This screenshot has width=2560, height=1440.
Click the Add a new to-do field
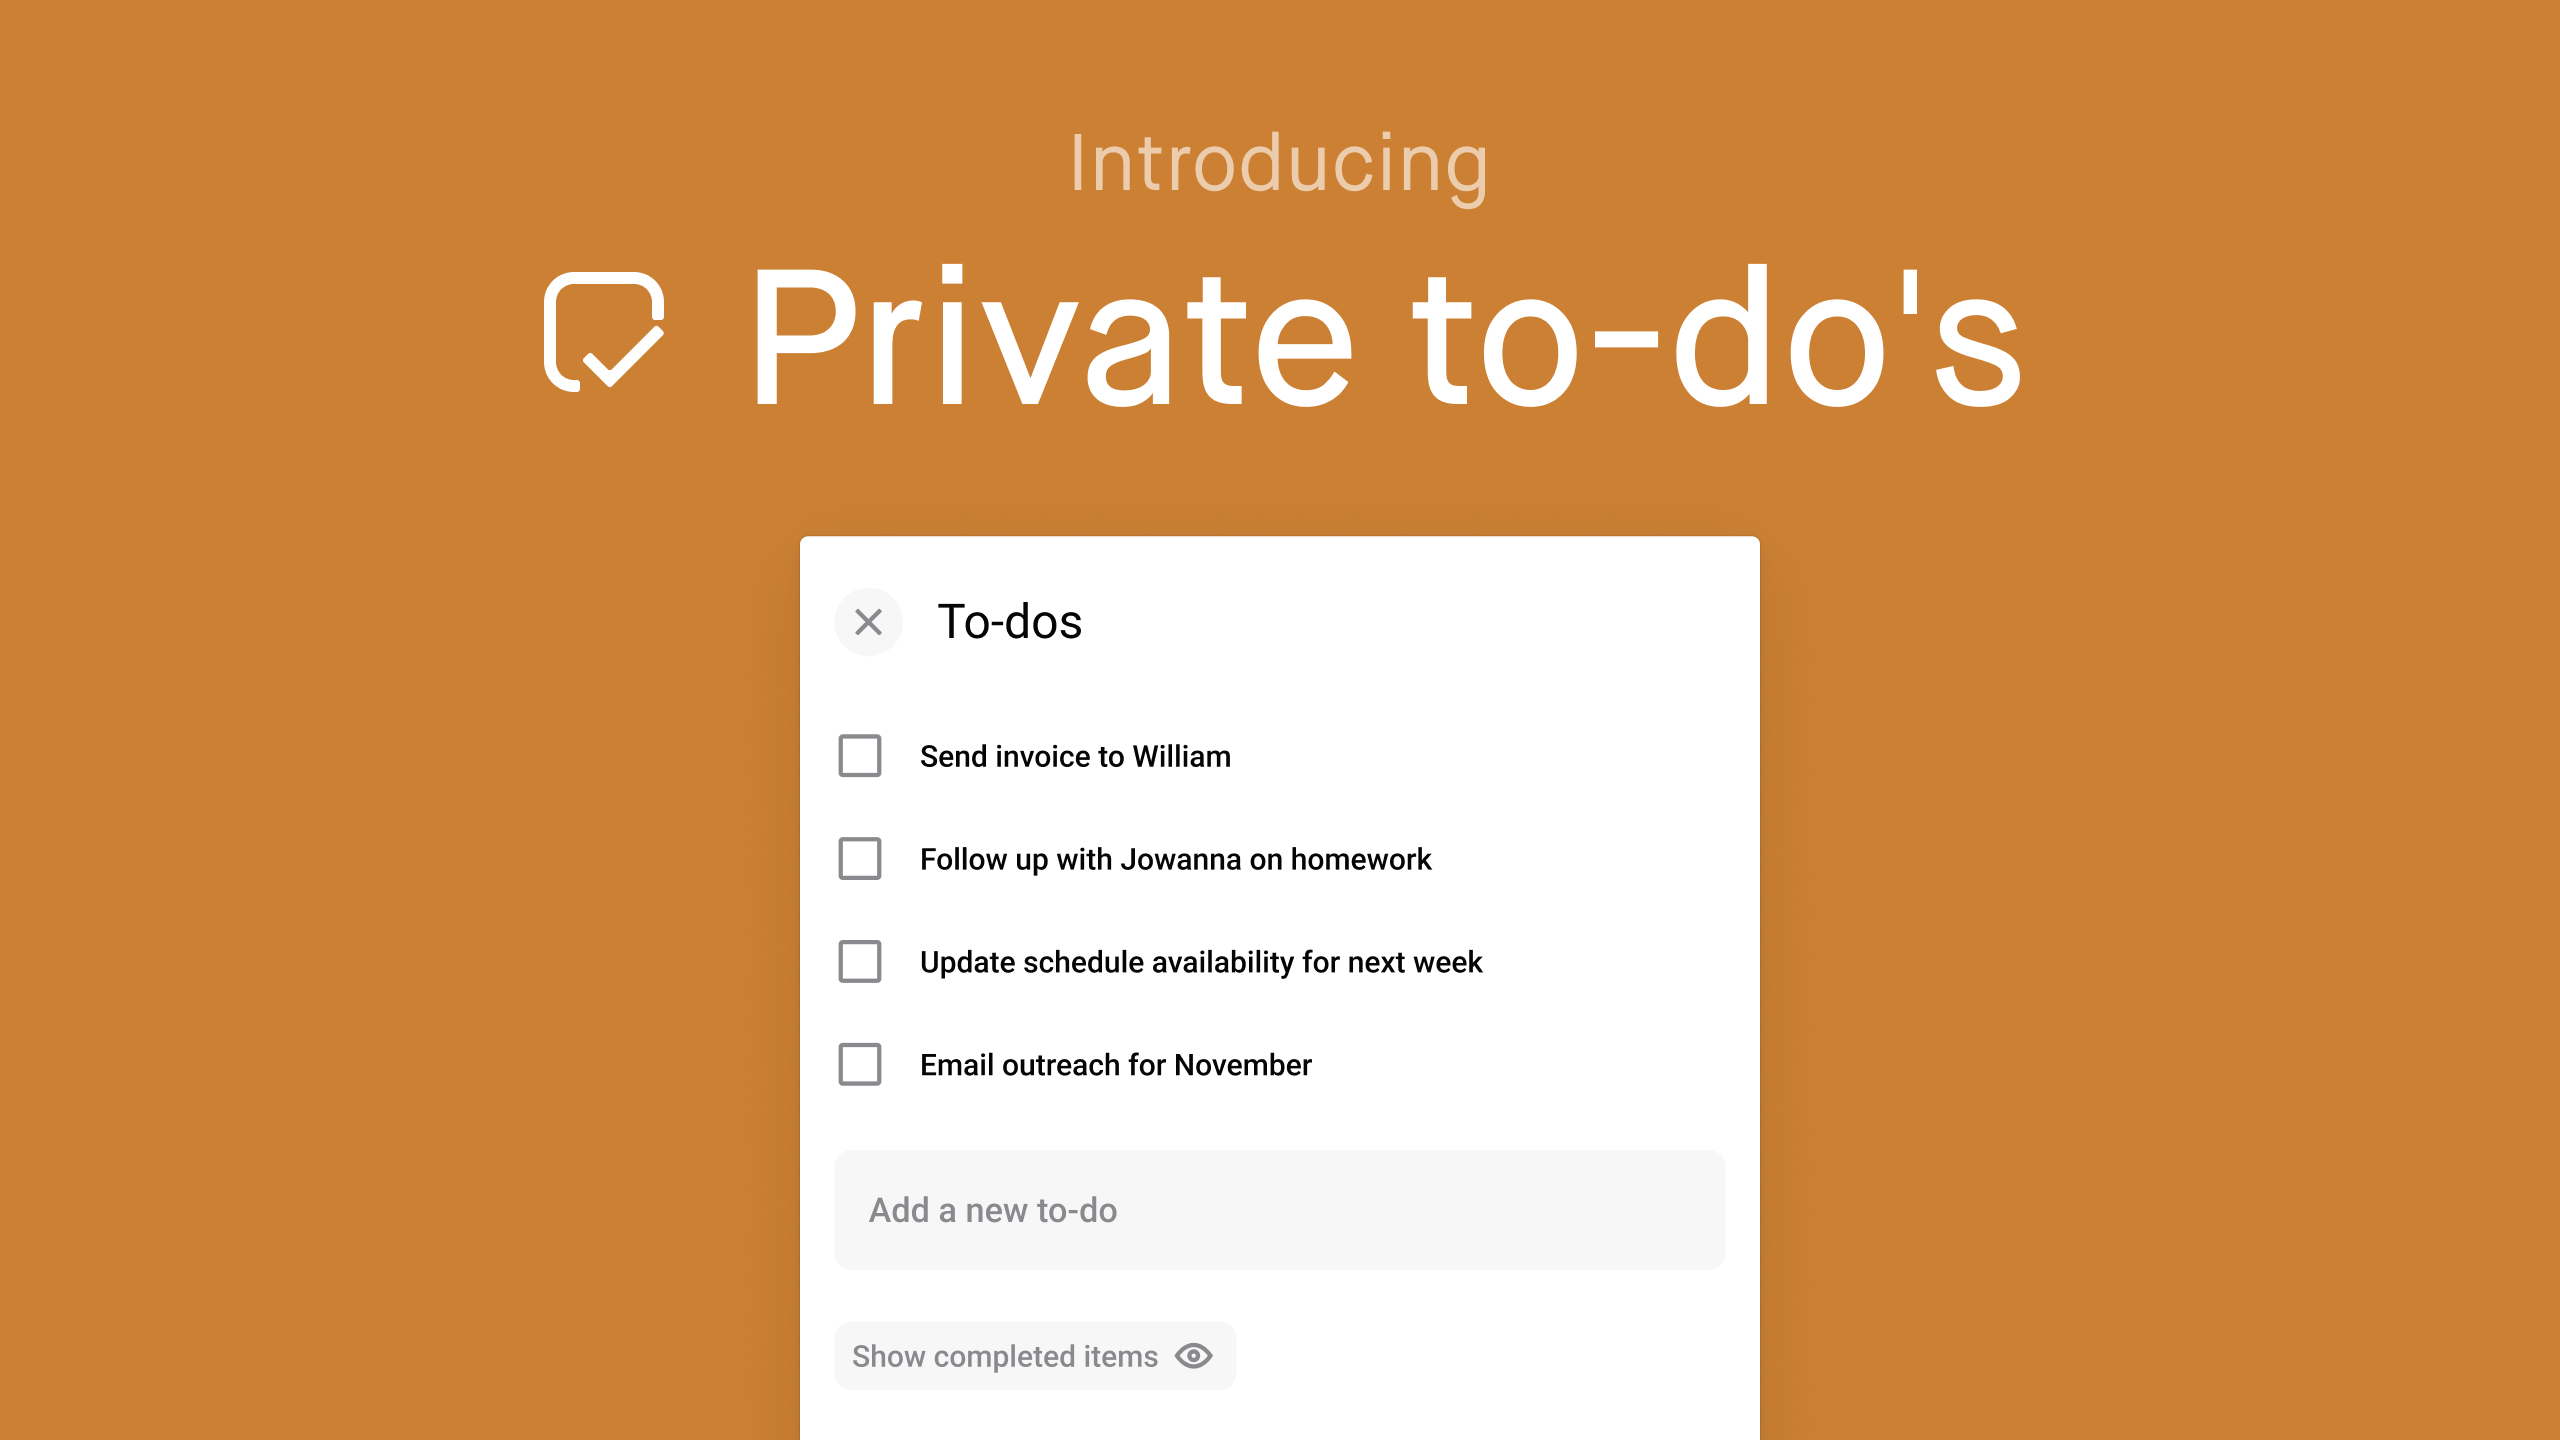(1279, 1209)
